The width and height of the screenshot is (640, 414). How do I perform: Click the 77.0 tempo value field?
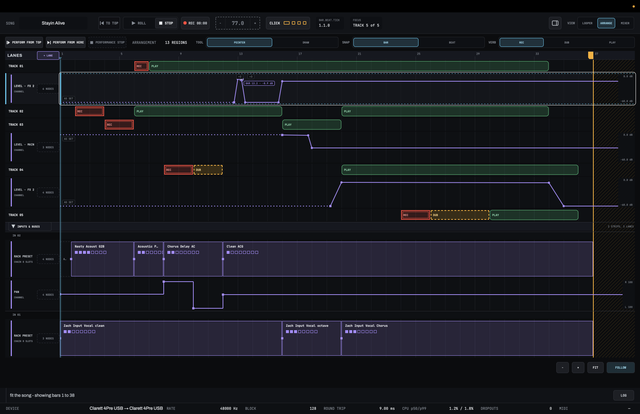(x=238, y=23)
